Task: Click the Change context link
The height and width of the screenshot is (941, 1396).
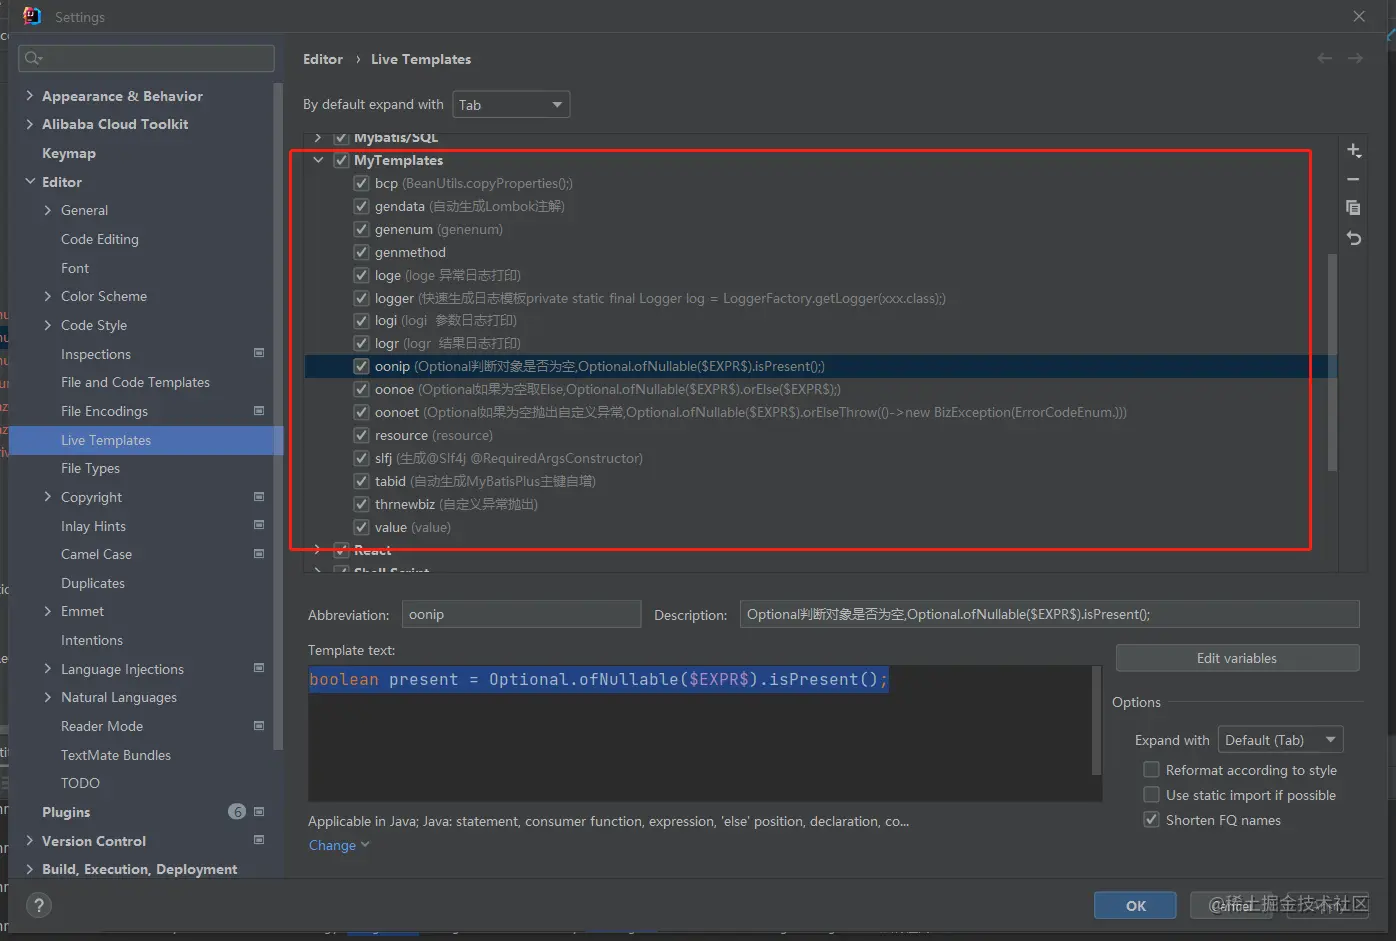Action: point(339,845)
